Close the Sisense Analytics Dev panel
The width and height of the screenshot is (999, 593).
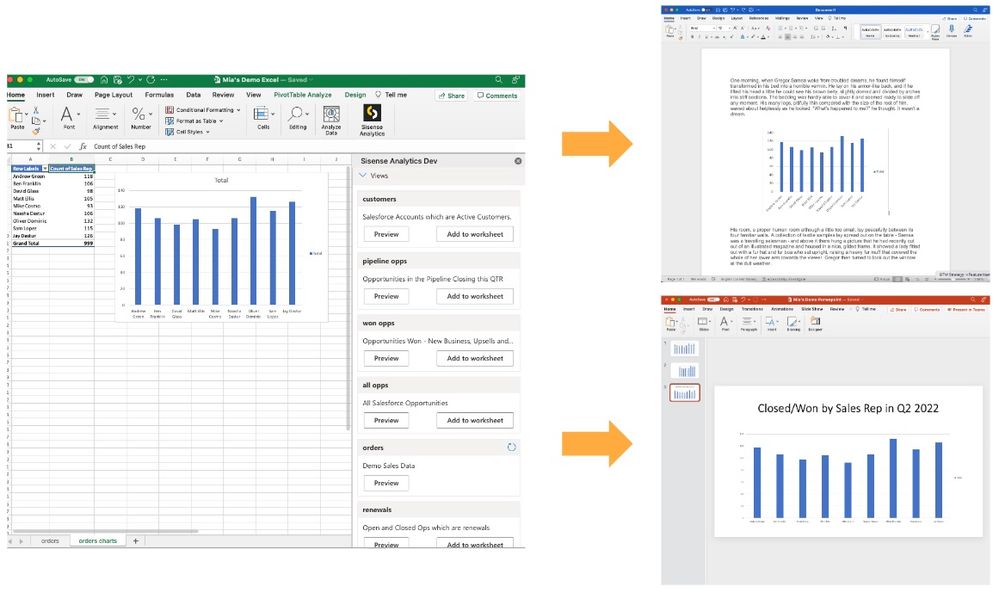tap(518, 161)
